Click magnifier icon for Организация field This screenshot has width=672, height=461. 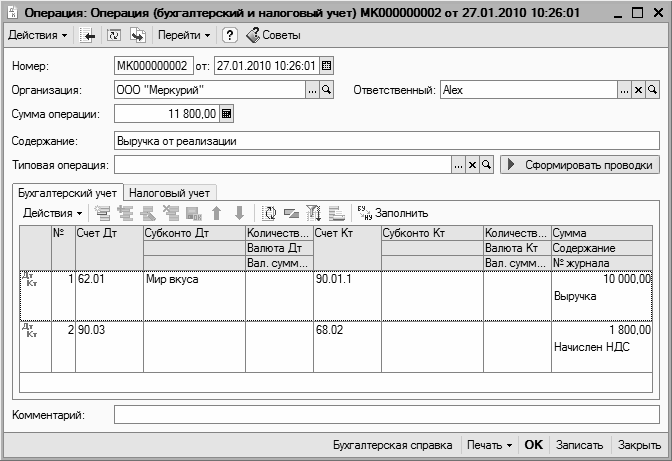tap(326, 90)
